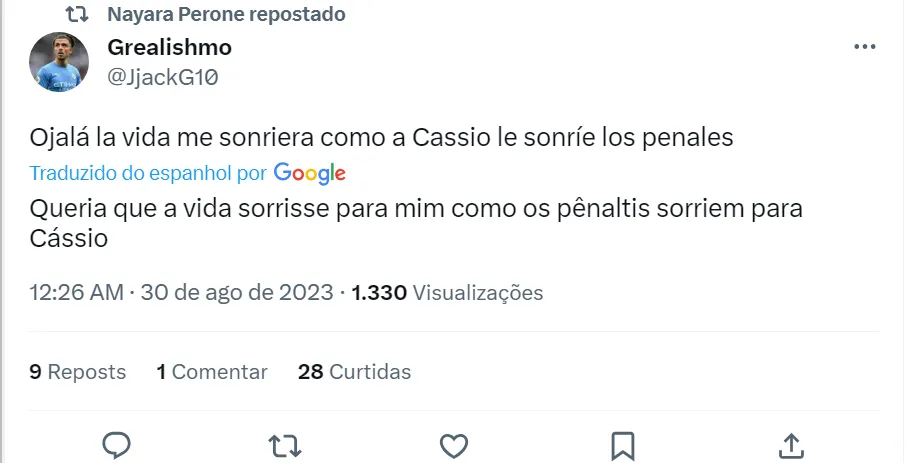View the 9 Reposts list

tap(78, 372)
